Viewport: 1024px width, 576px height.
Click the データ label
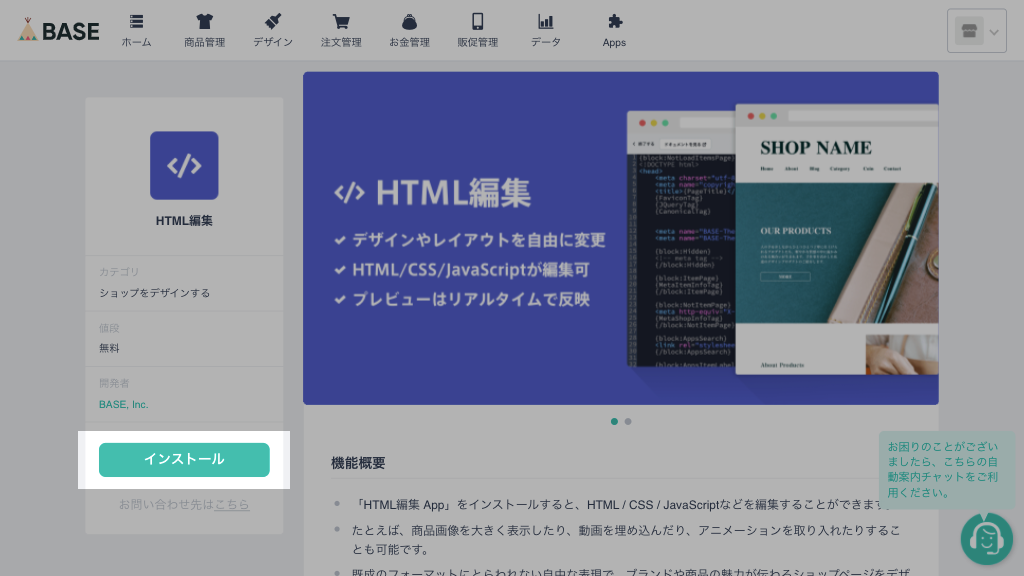click(545, 42)
